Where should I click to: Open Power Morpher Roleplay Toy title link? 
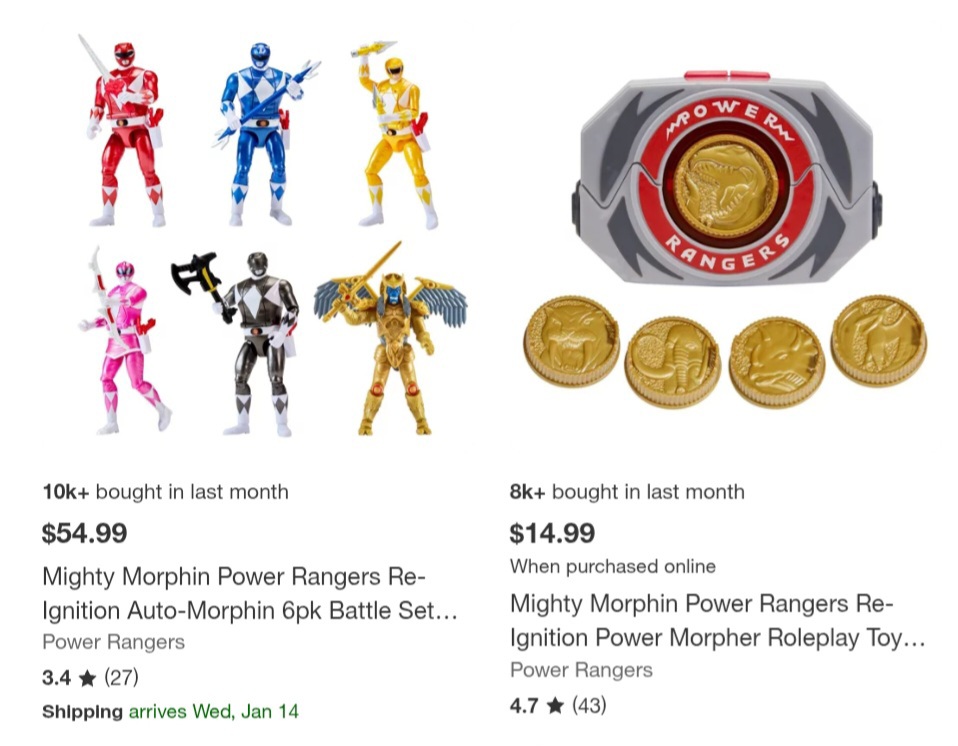(717, 620)
